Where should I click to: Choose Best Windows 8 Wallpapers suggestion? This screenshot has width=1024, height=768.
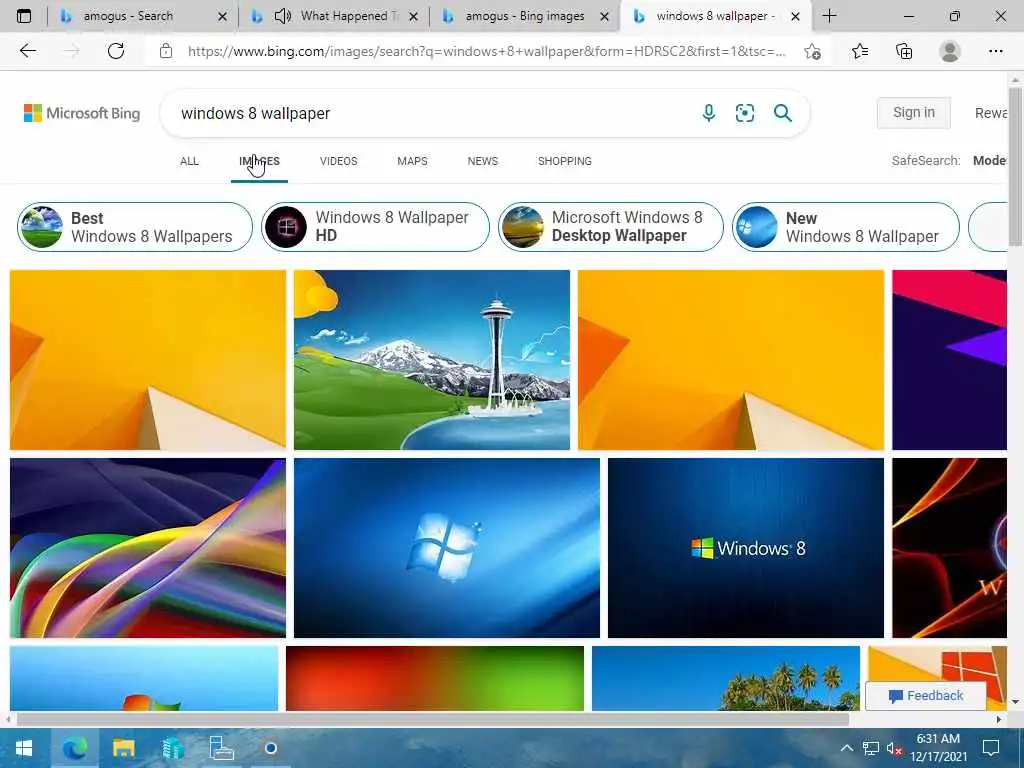click(135, 227)
